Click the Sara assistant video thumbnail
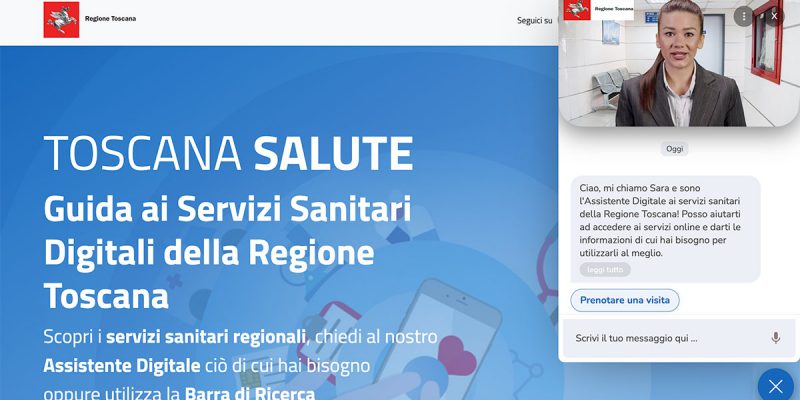 (679, 63)
